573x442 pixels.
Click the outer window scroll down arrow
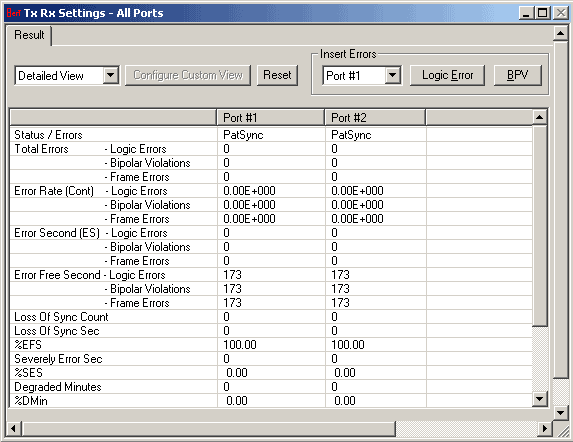point(560,413)
